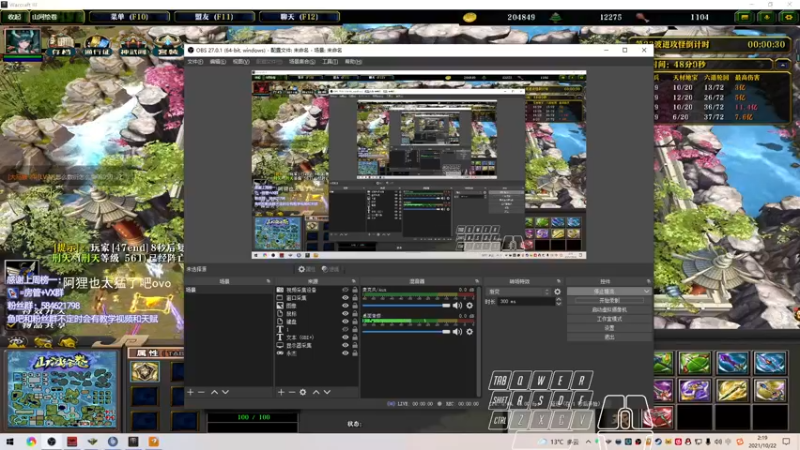Open settings gear for 桌面音频 channel

point(469,332)
